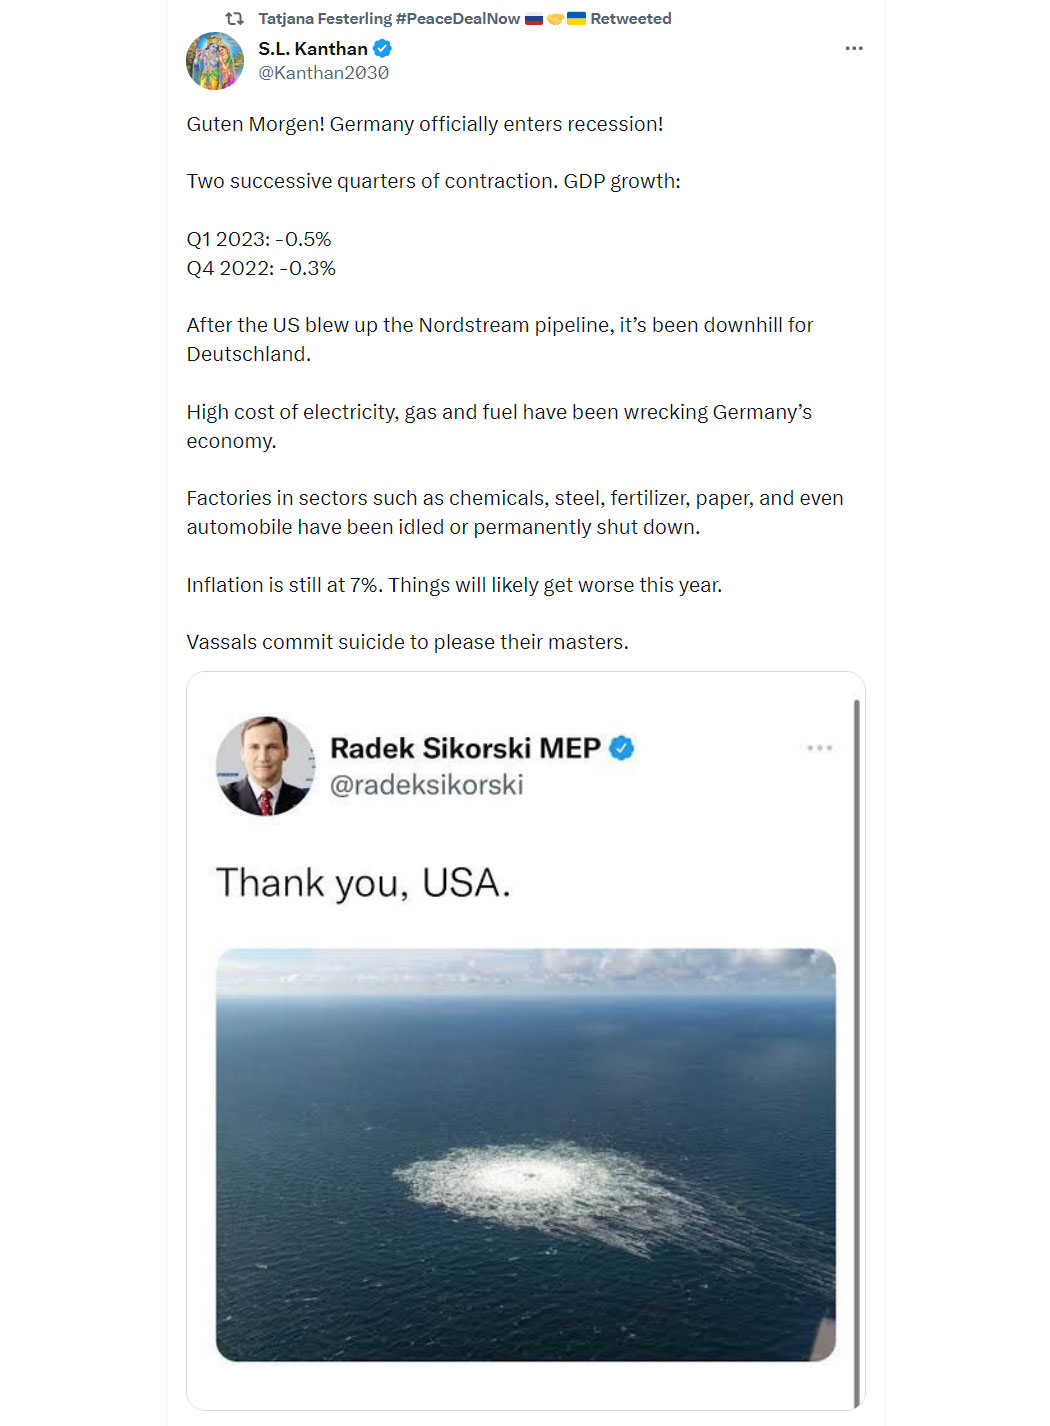Open the embedded Radek Sikorski tweet screenshot

click(525, 1040)
